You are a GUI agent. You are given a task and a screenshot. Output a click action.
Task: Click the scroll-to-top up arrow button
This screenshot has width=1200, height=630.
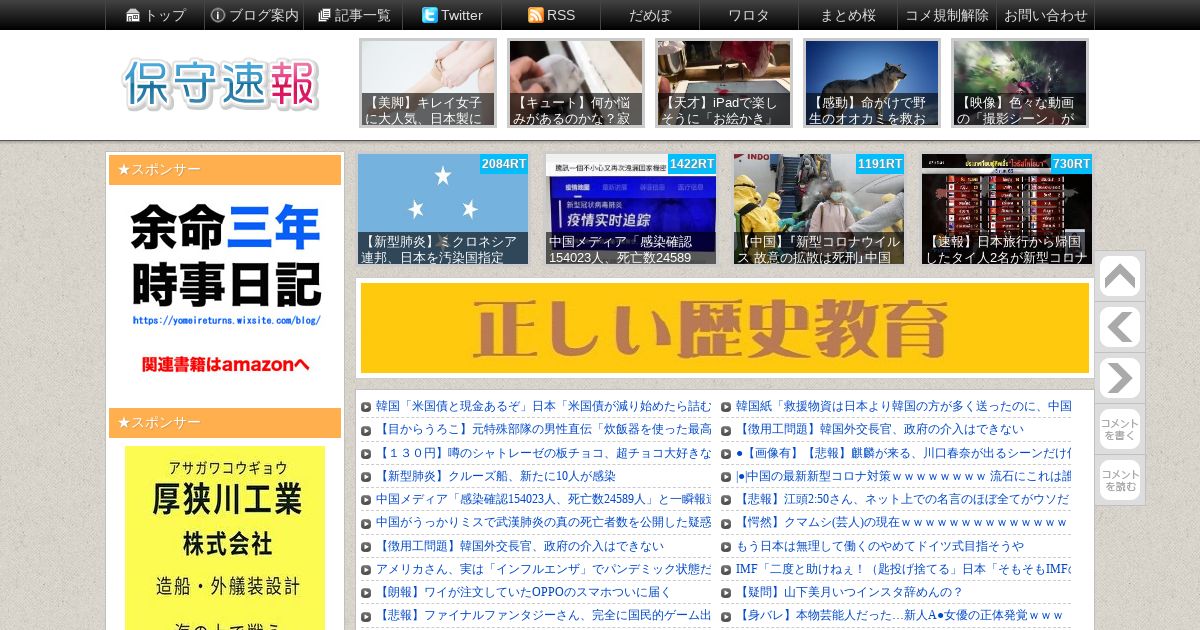click(1120, 277)
